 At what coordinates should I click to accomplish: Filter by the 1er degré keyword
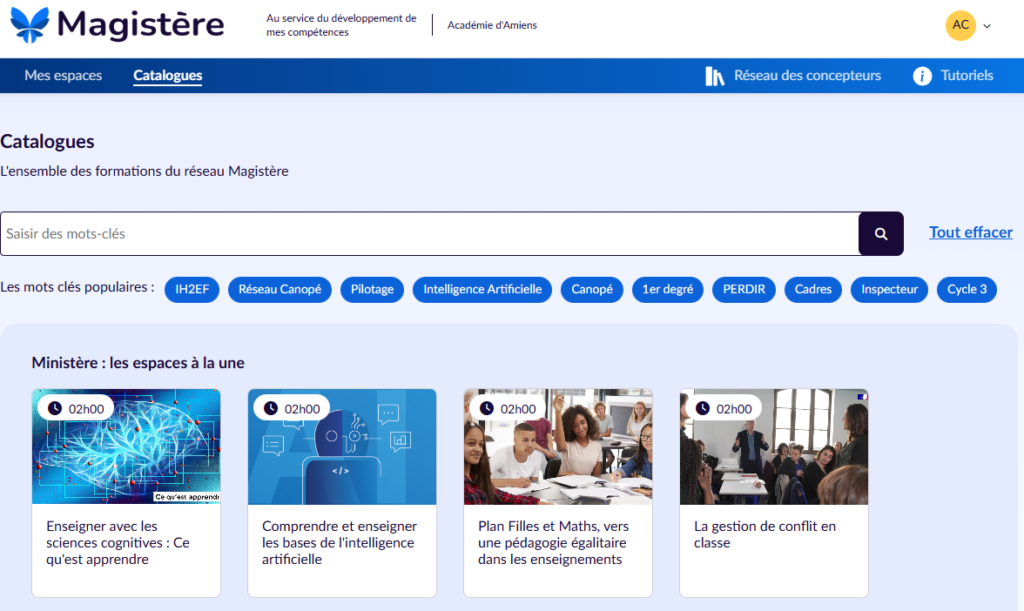667,290
